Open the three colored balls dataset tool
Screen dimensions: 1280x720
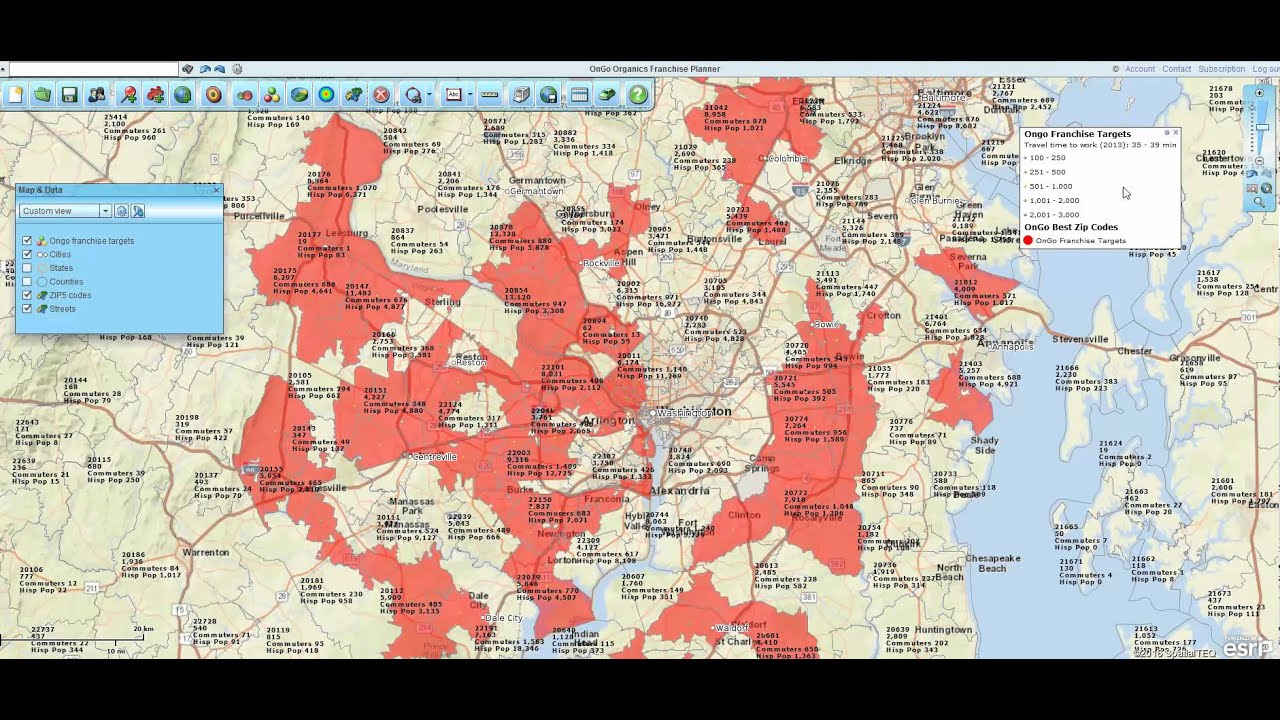pyautogui.click(x=271, y=95)
